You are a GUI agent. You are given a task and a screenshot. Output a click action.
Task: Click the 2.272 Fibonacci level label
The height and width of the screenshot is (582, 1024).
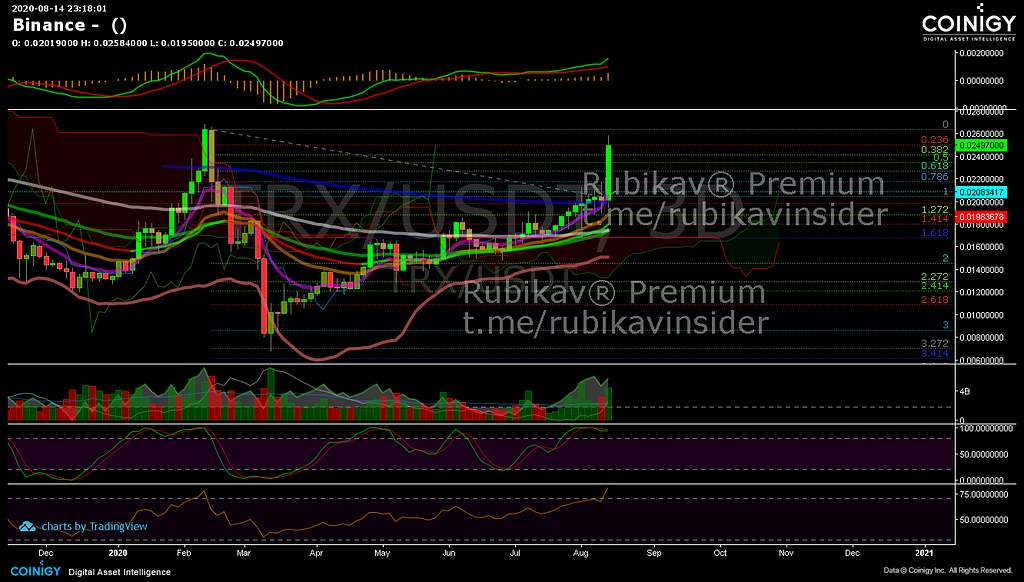click(x=935, y=277)
